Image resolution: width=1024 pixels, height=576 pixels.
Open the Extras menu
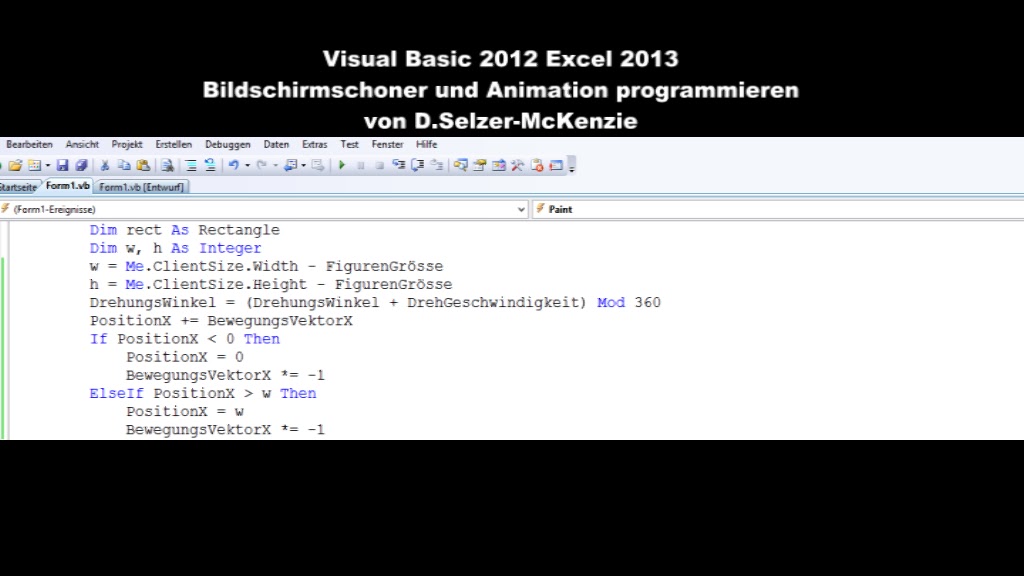(315, 144)
